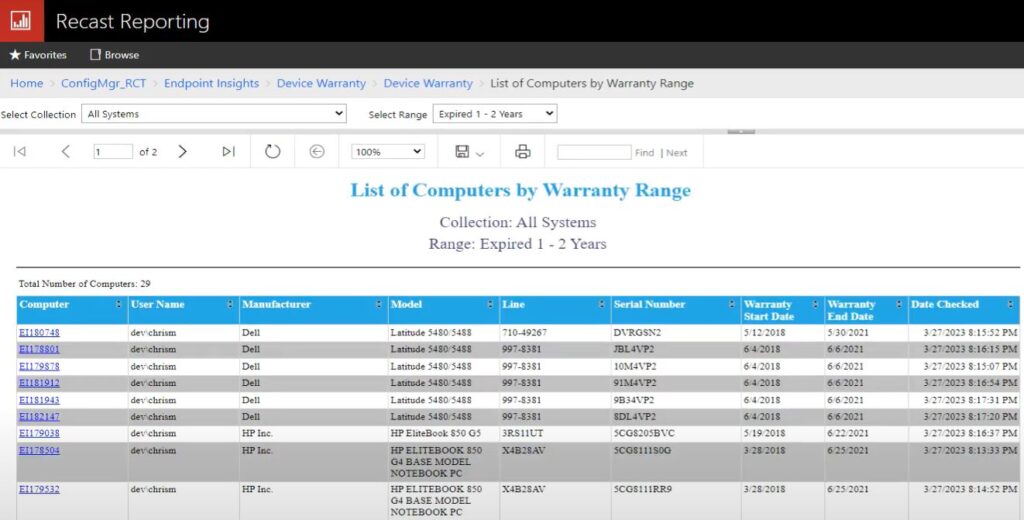Click the Recast Reporting logo icon
The height and width of the screenshot is (520, 1024).
[21, 21]
